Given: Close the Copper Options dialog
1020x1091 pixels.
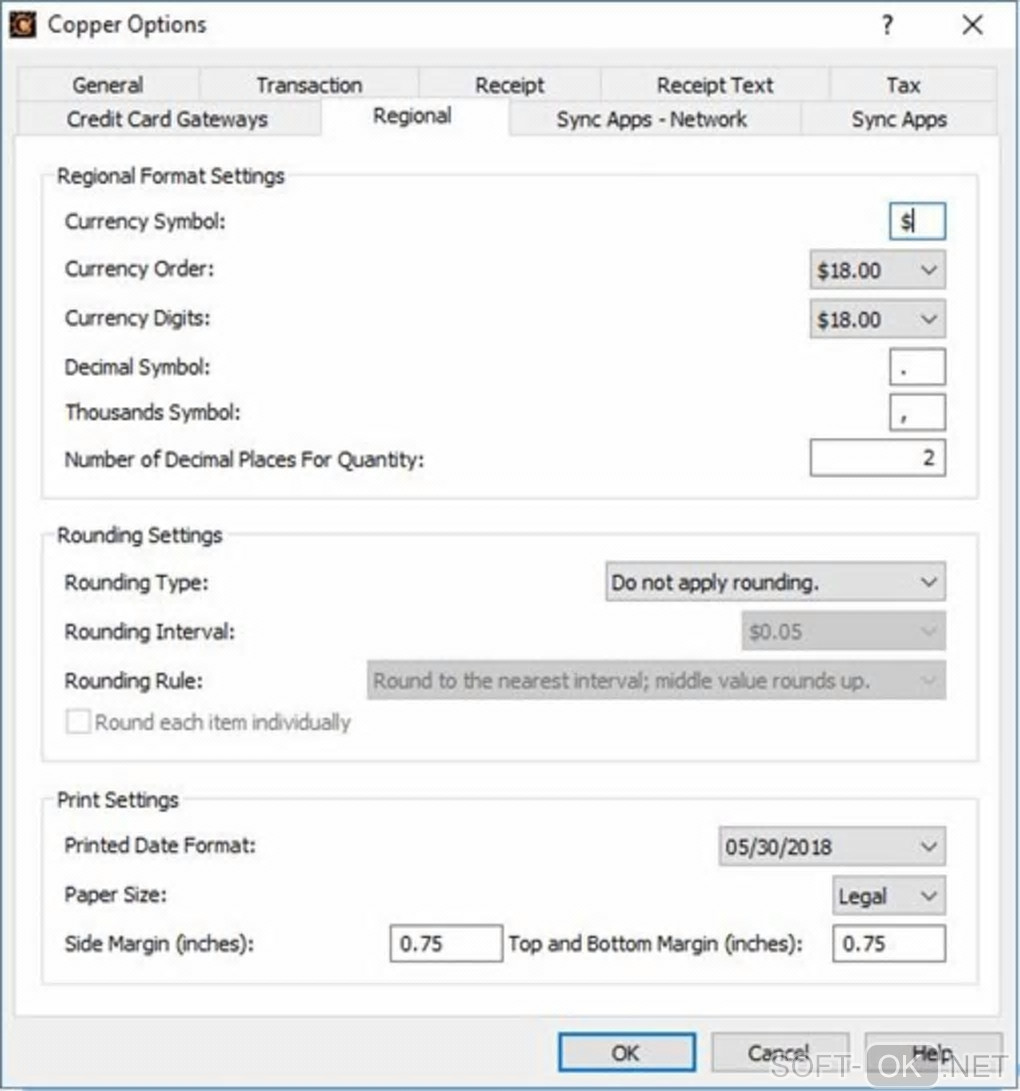Looking at the screenshot, I should point(973,25).
